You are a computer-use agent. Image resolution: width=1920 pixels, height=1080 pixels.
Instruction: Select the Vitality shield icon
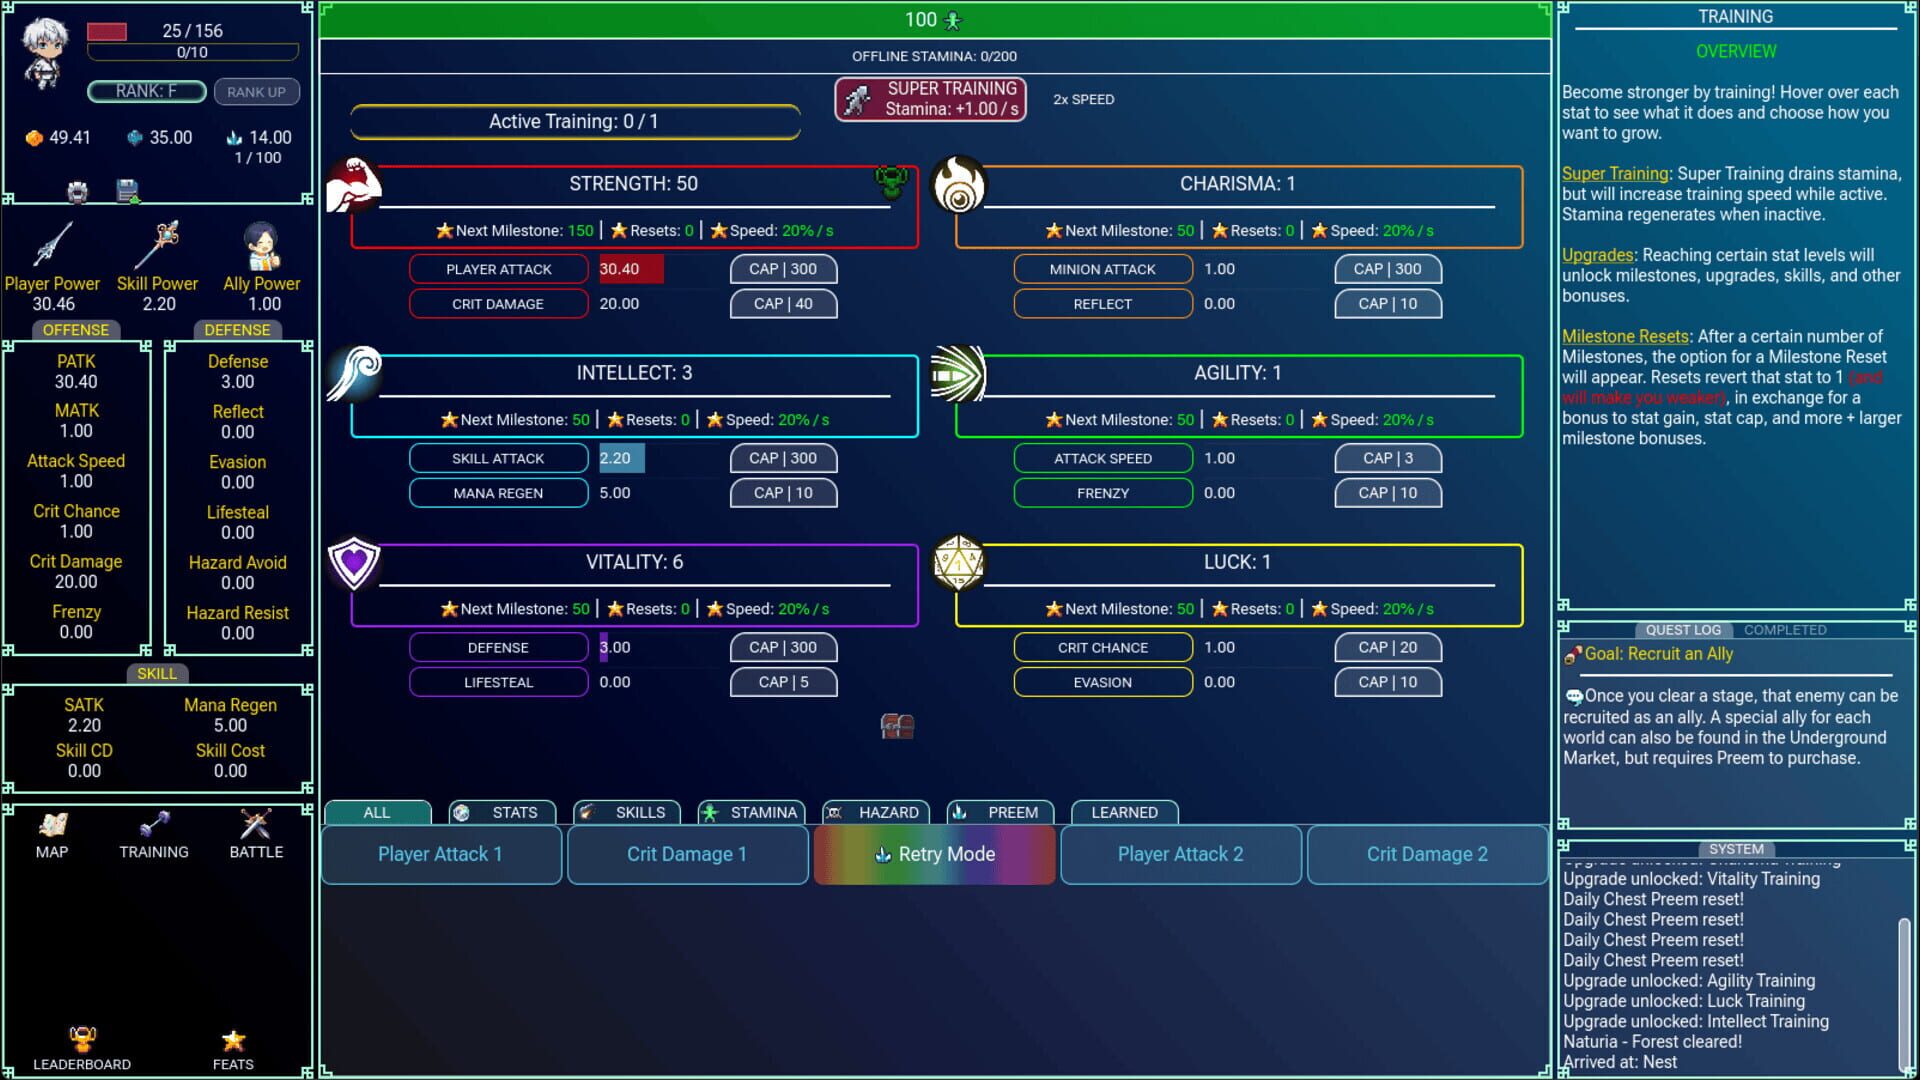pos(352,564)
